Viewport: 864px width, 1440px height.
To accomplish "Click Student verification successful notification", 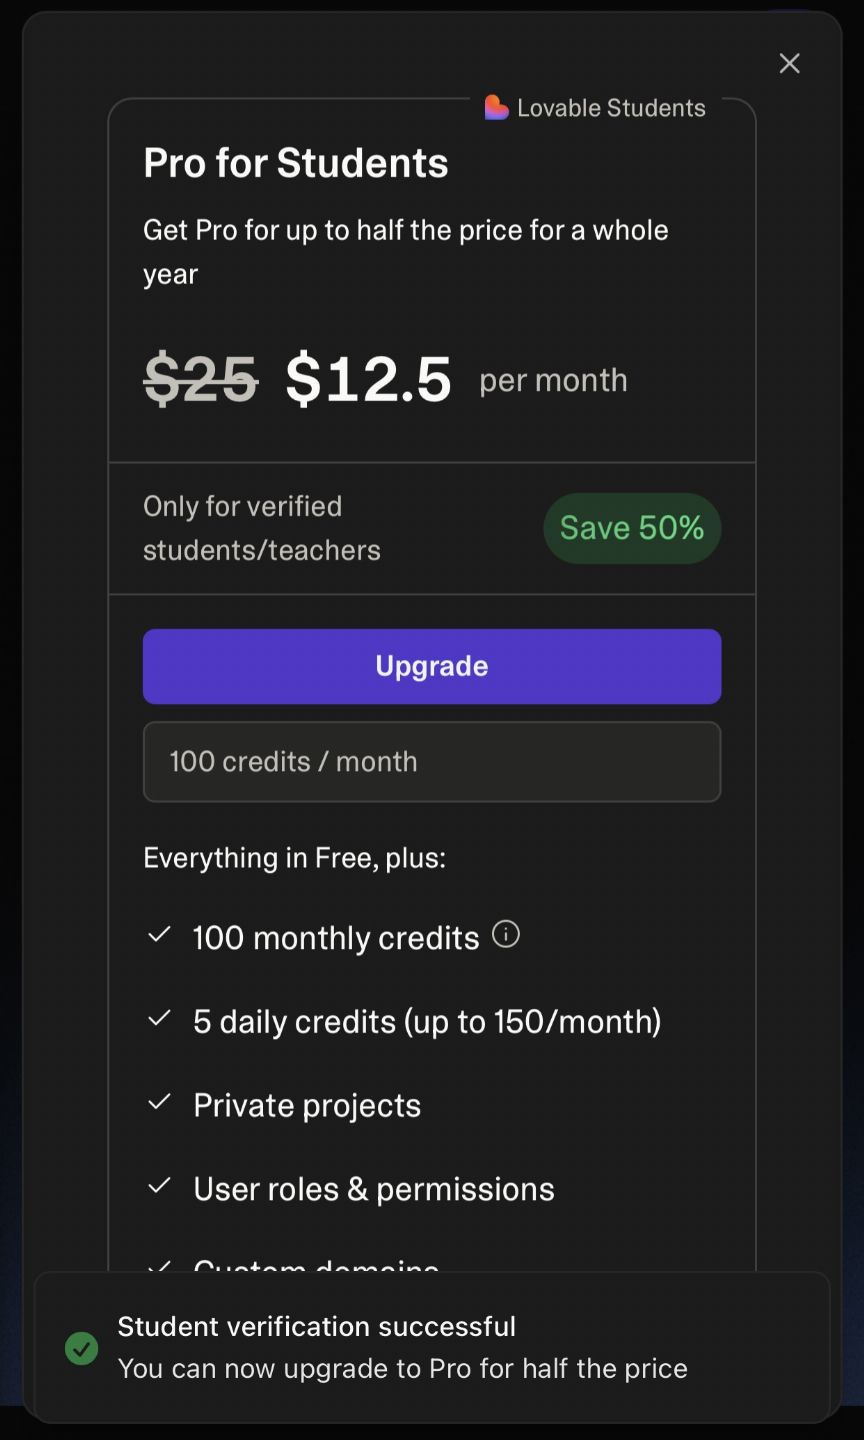I will [432, 1347].
